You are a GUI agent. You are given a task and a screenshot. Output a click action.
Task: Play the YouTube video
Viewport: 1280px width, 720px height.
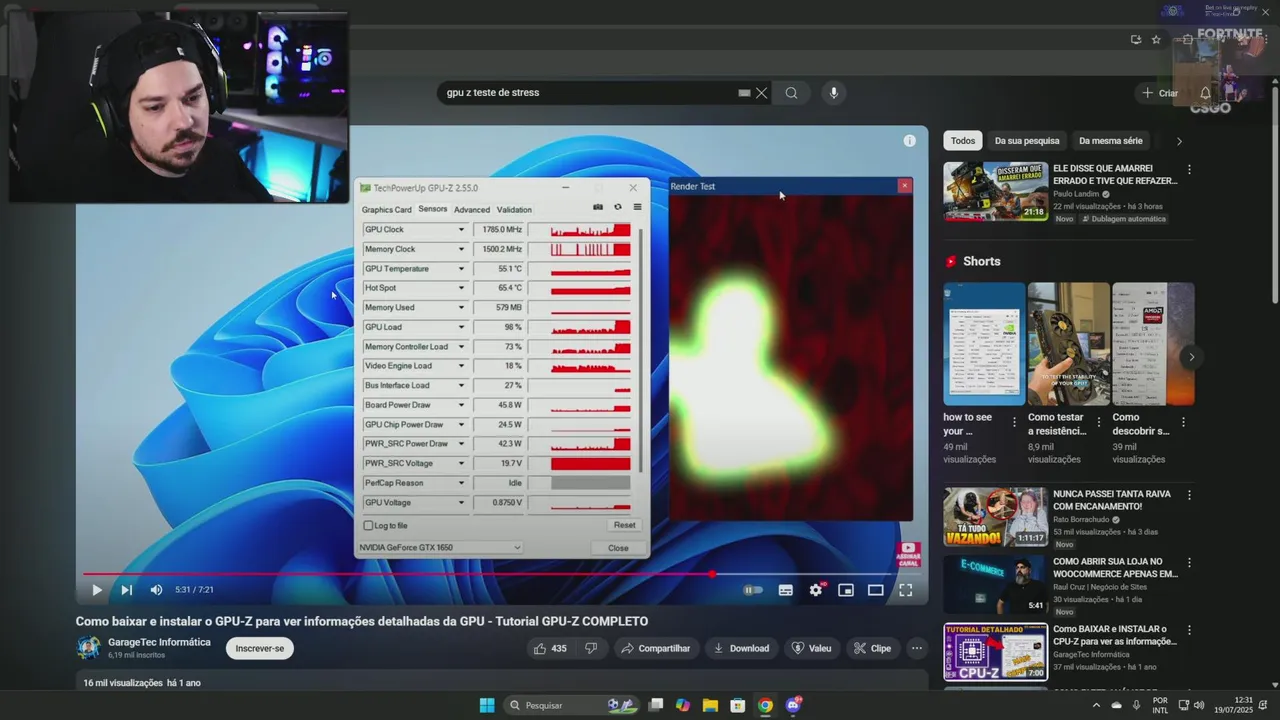(x=97, y=590)
